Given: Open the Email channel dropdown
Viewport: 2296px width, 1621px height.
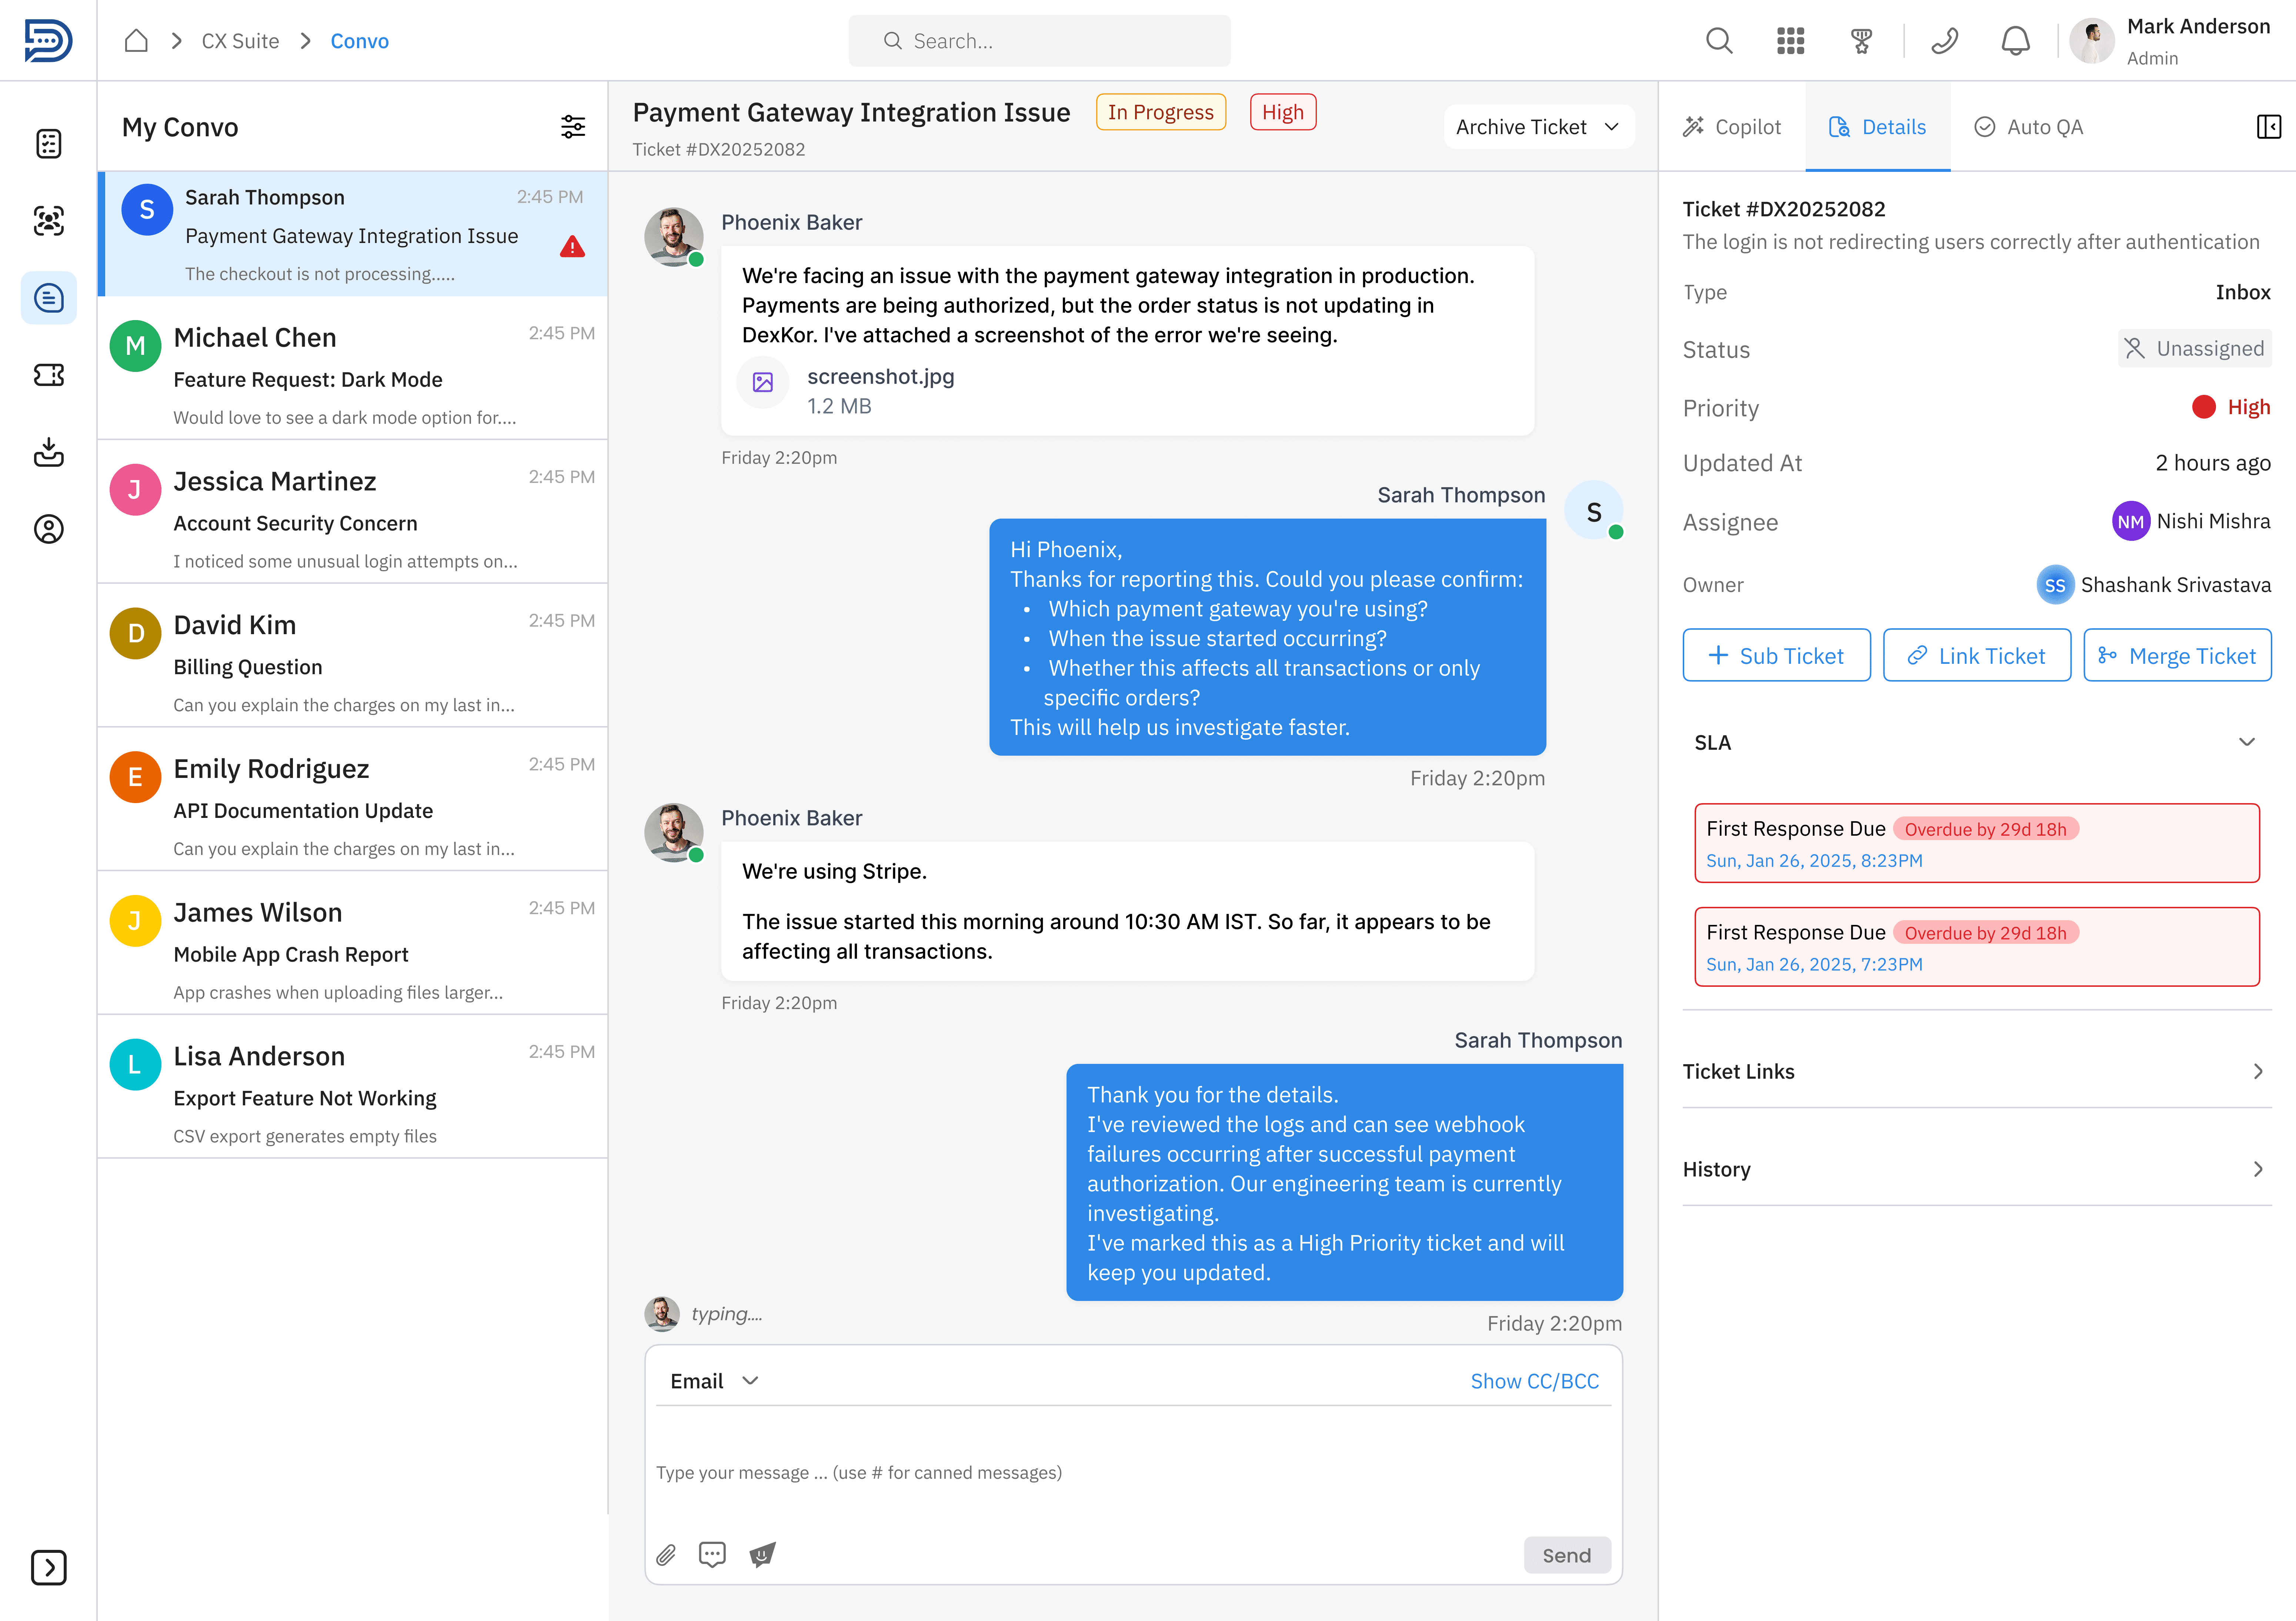Looking at the screenshot, I should click(x=714, y=1381).
